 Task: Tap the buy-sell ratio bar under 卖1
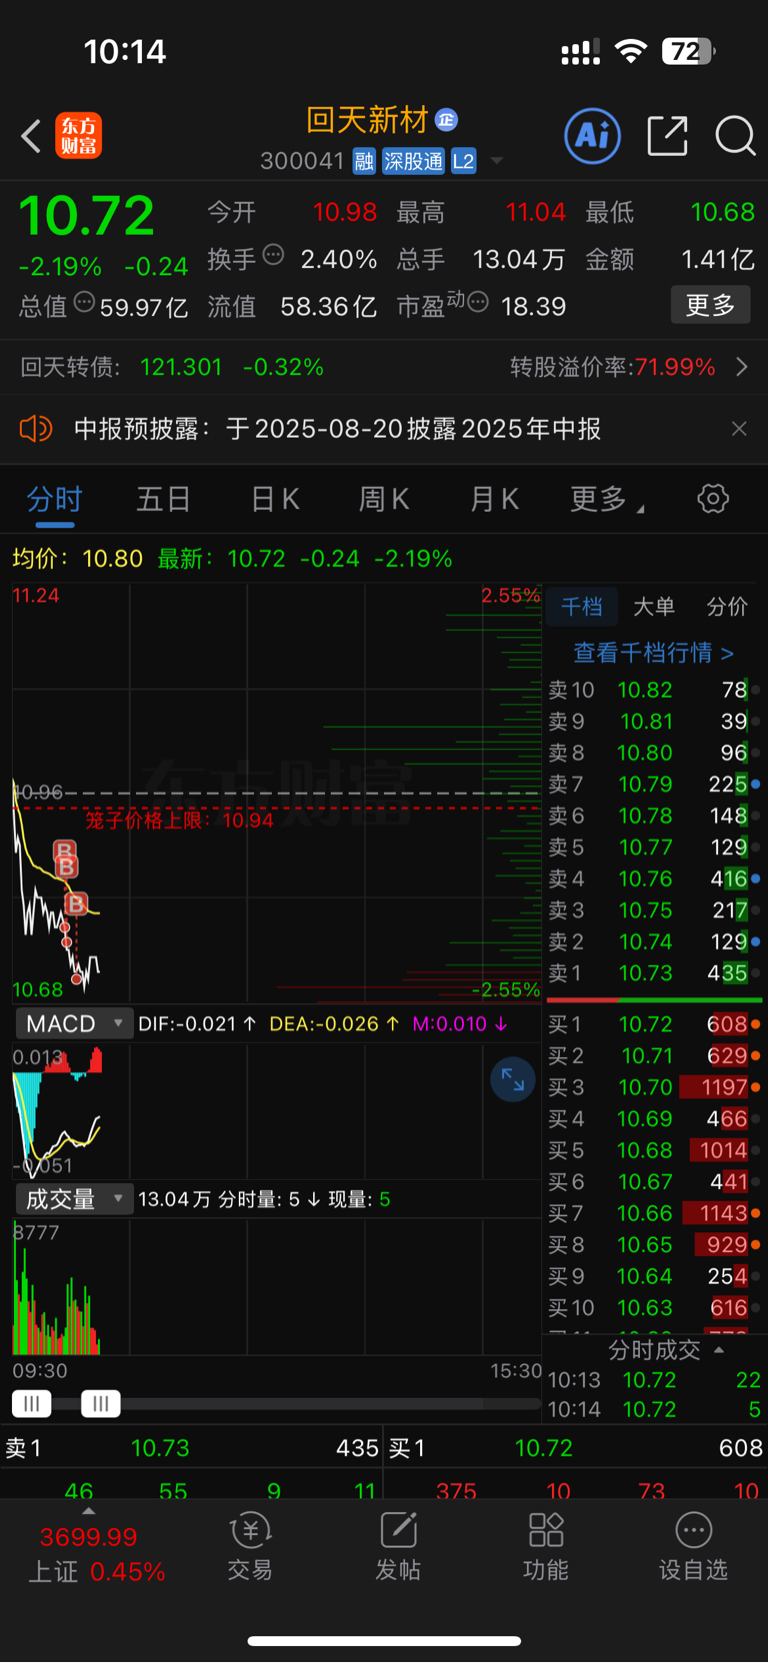point(654,999)
